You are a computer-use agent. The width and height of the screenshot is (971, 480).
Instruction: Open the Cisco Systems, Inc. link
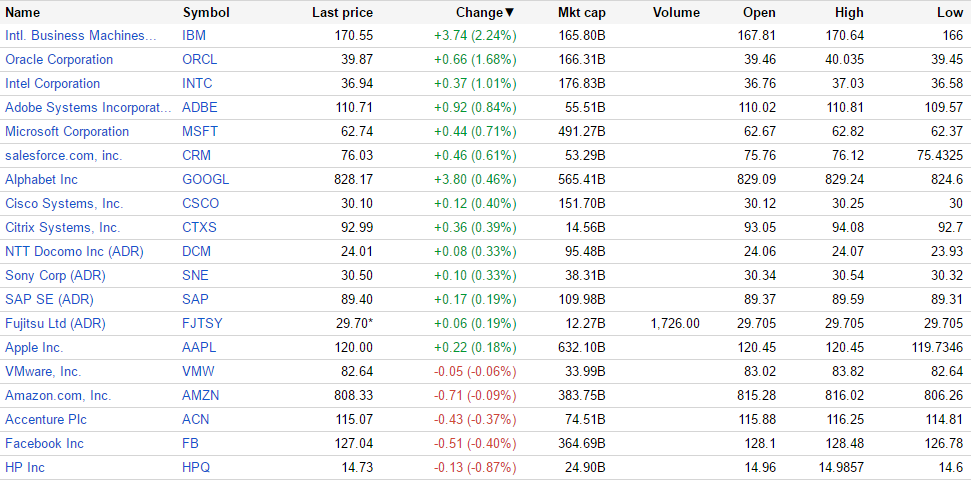(64, 204)
